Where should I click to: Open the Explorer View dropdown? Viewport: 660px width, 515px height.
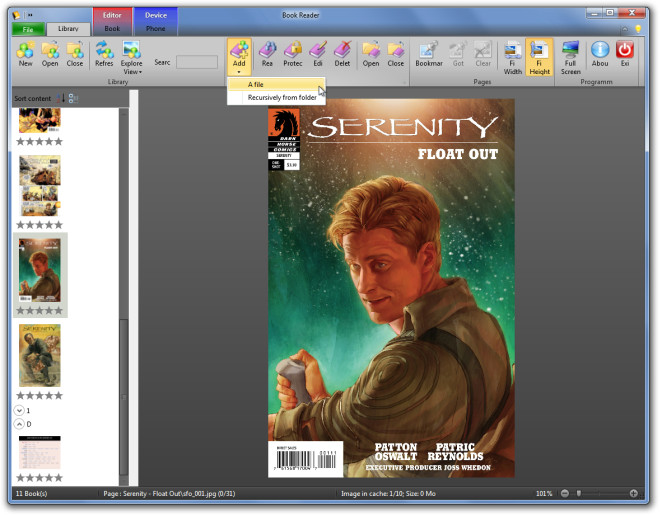pyautogui.click(x=131, y=58)
